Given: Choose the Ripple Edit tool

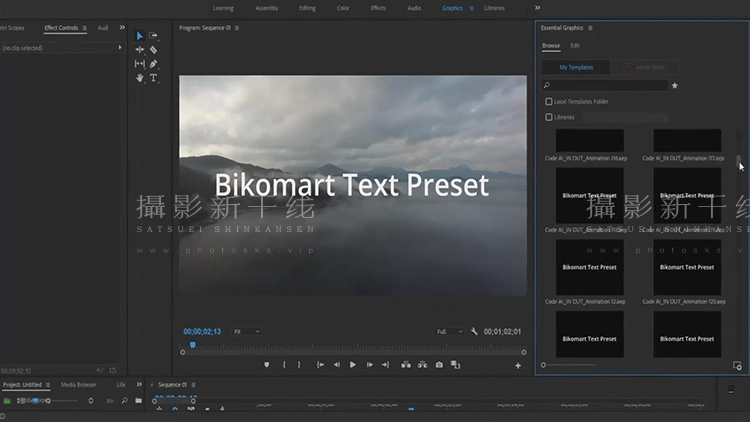Looking at the screenshot, I should click(x=139, y=49).
